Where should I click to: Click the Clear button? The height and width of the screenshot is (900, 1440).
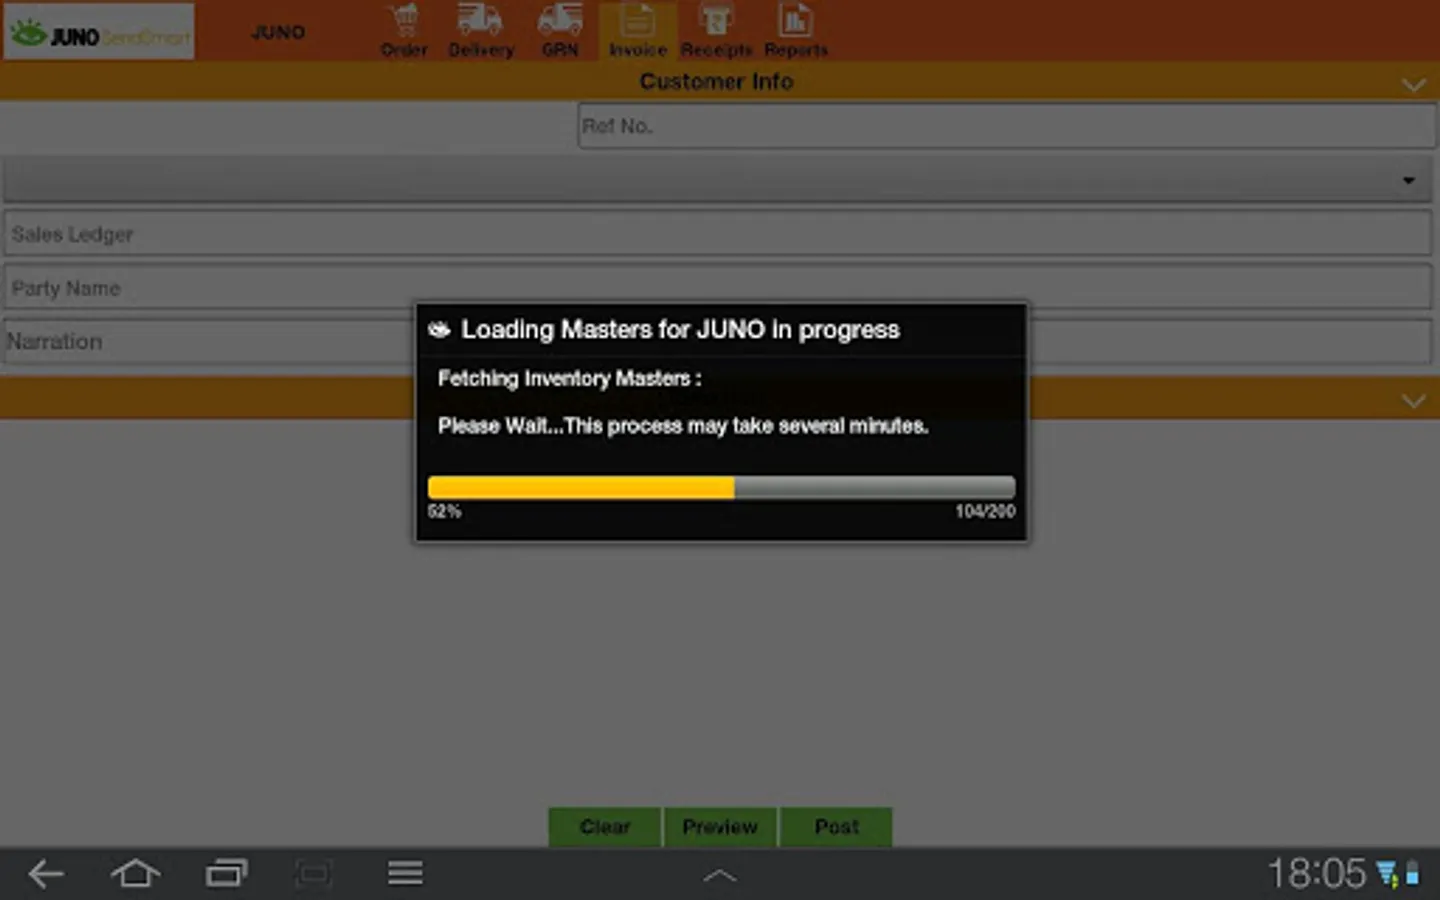(x=605, y=827)
